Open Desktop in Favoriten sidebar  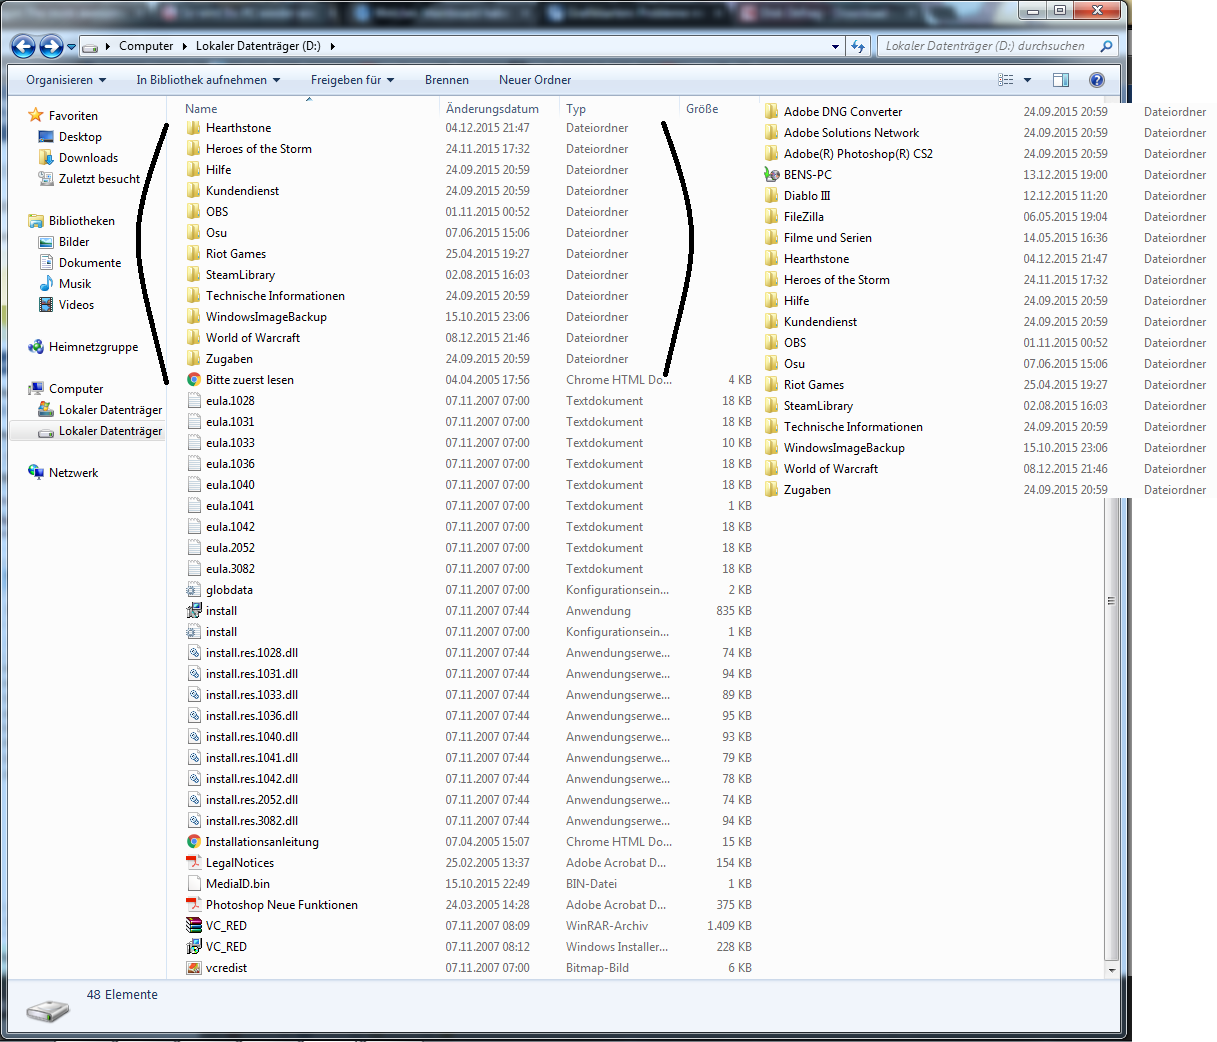80,137
